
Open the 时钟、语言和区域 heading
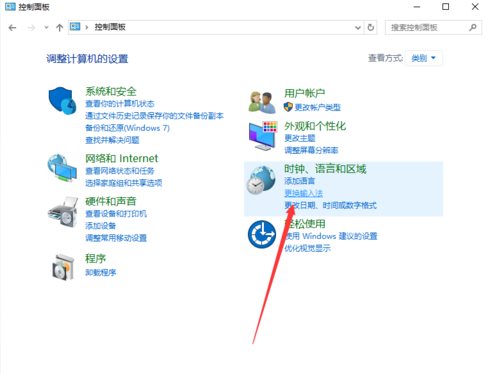tap(325, 169)
